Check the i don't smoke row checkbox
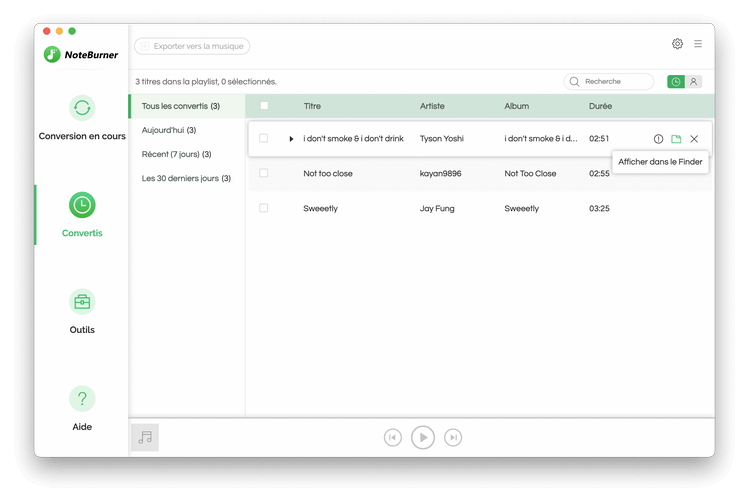The image size is (749, 502). coord(263,139)
